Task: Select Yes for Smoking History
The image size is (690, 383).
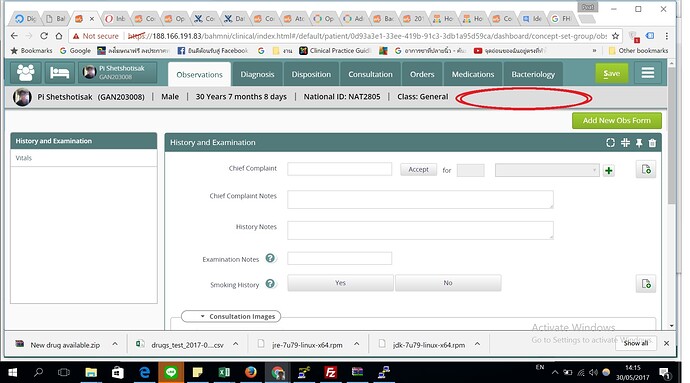Action: (x=340, y=283)
